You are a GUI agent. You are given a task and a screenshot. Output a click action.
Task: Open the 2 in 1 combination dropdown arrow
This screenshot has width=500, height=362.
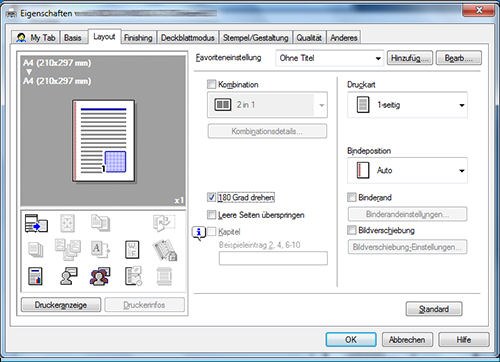(321, 105)
